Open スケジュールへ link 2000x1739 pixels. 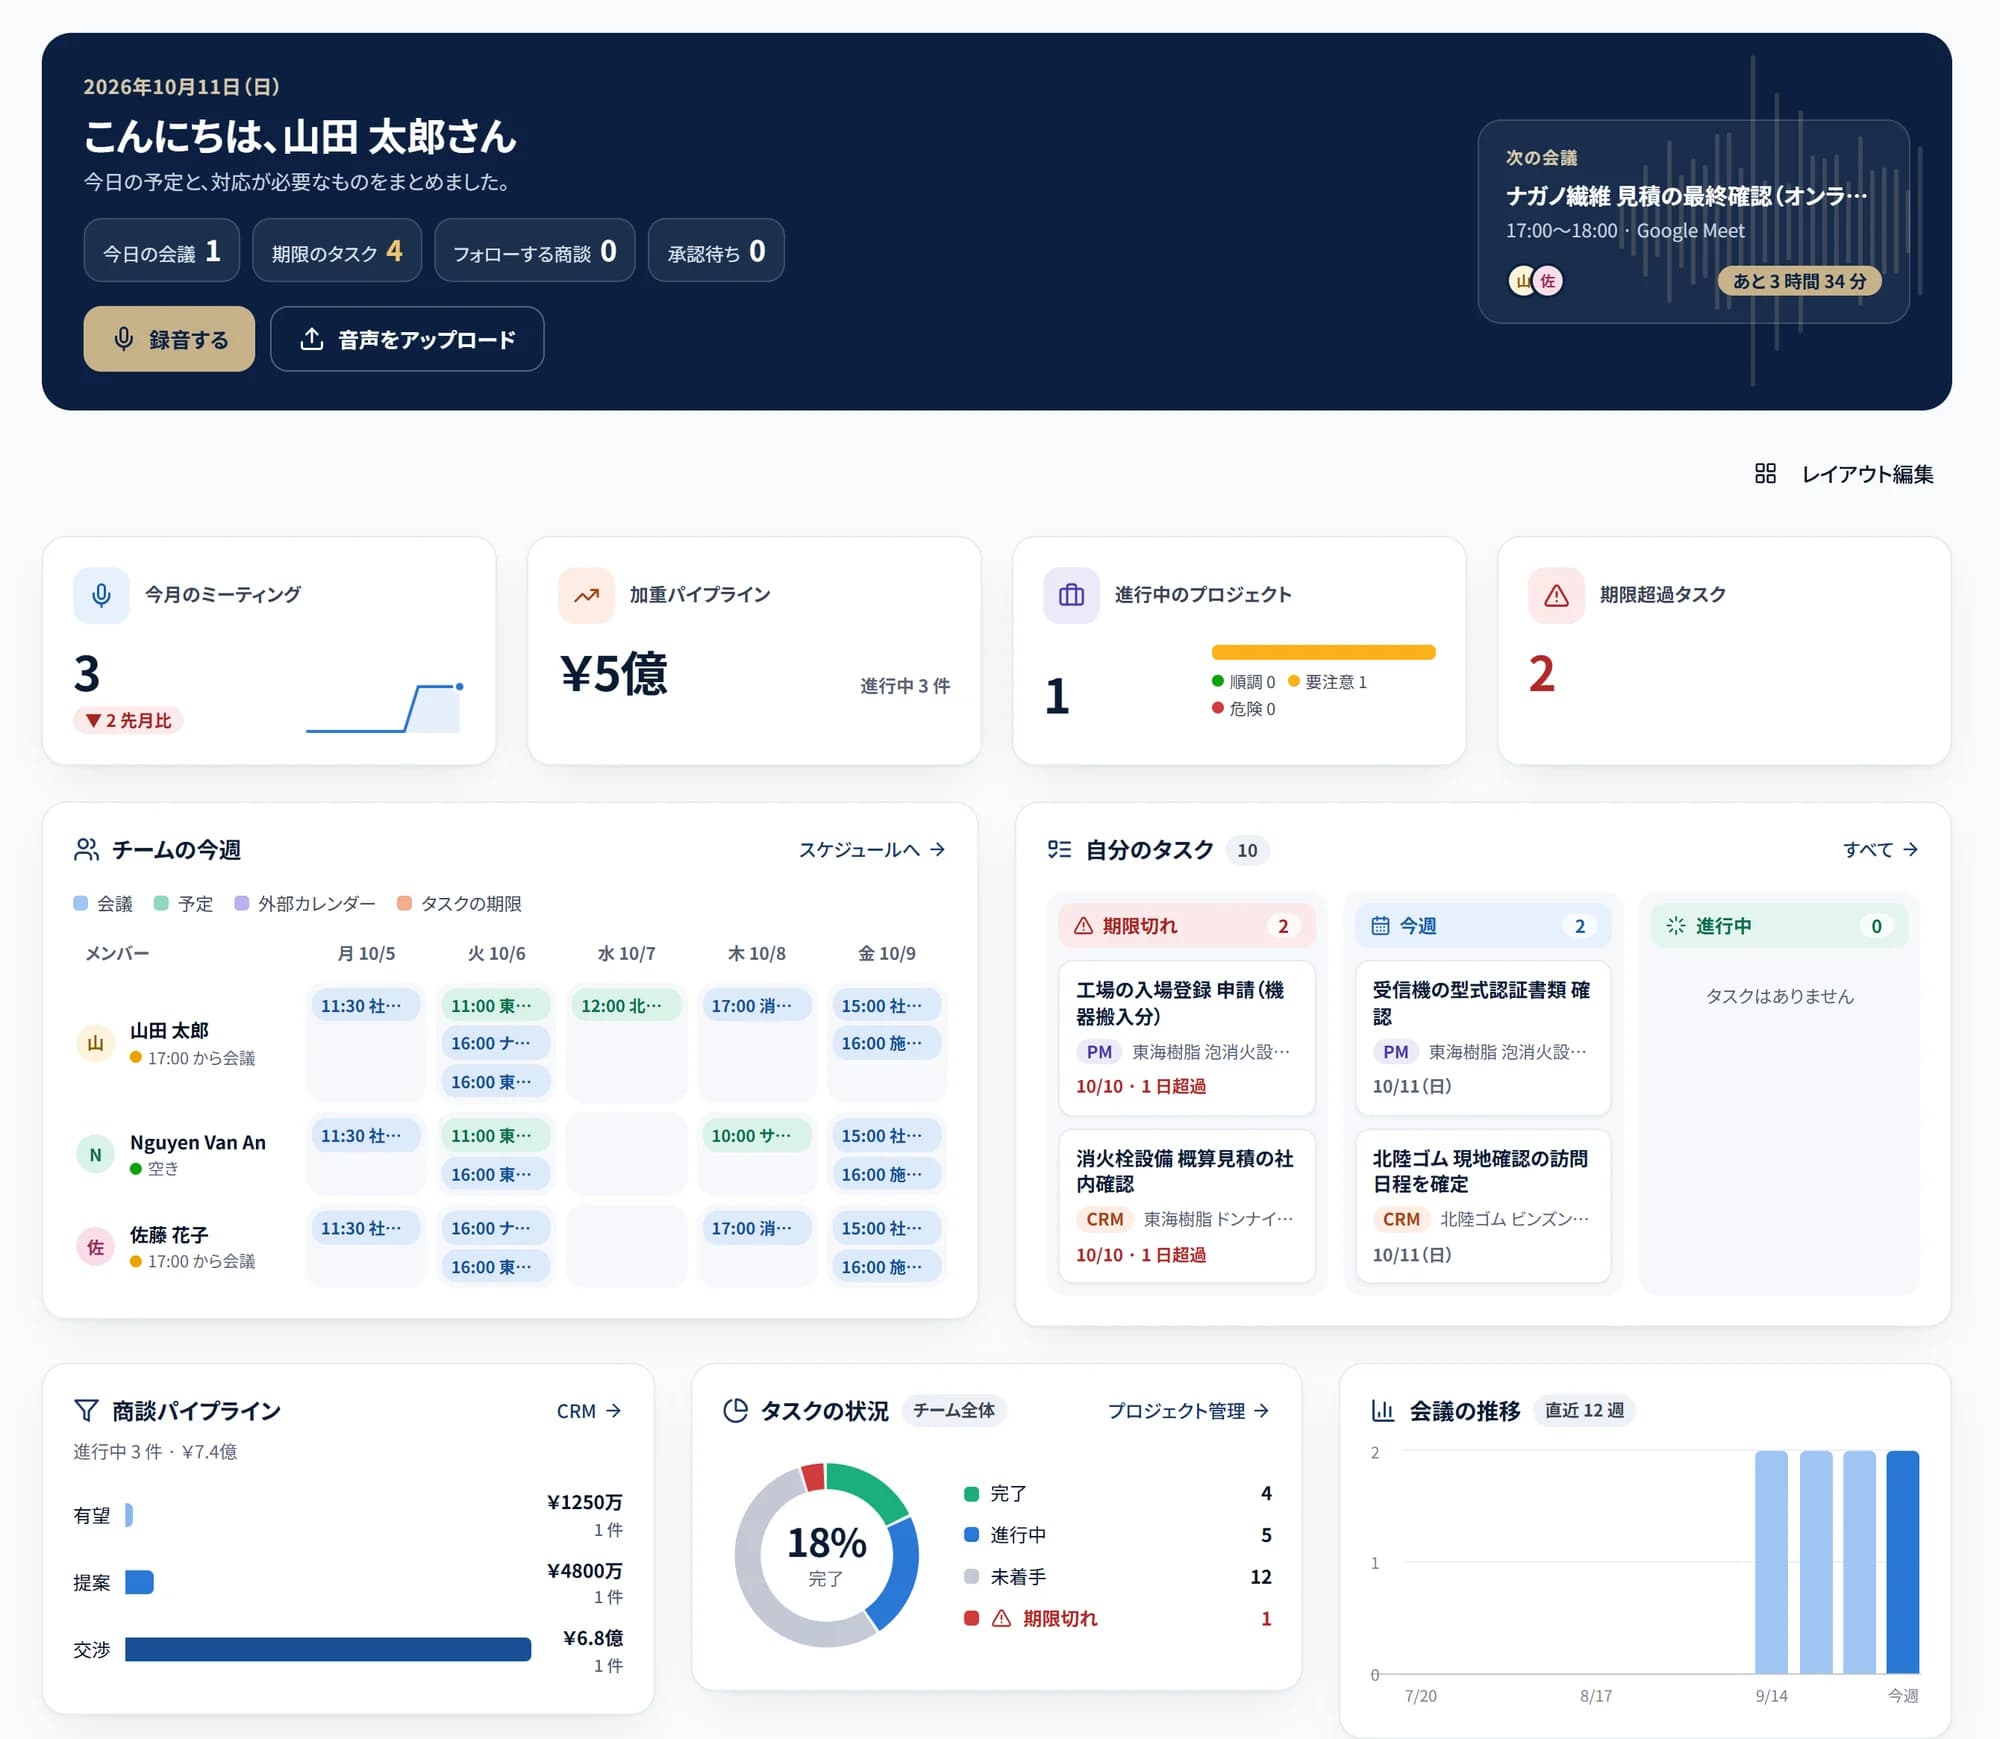(x=871, y=849)
